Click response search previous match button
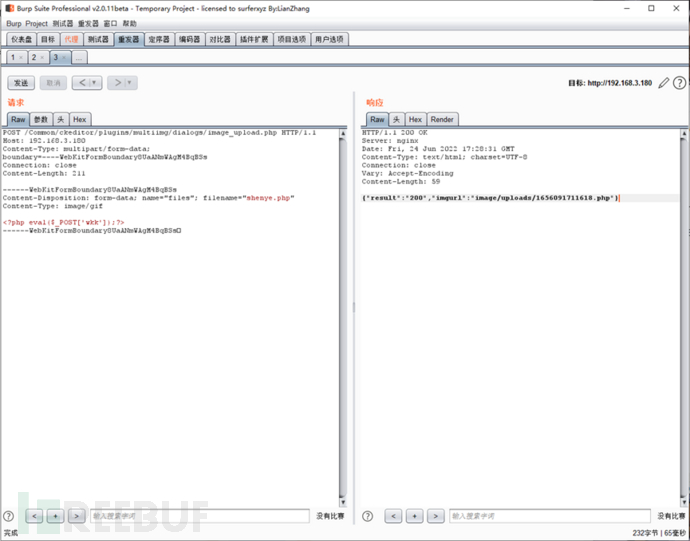Viewport: 690px width, 541px height. pos(393,516)
